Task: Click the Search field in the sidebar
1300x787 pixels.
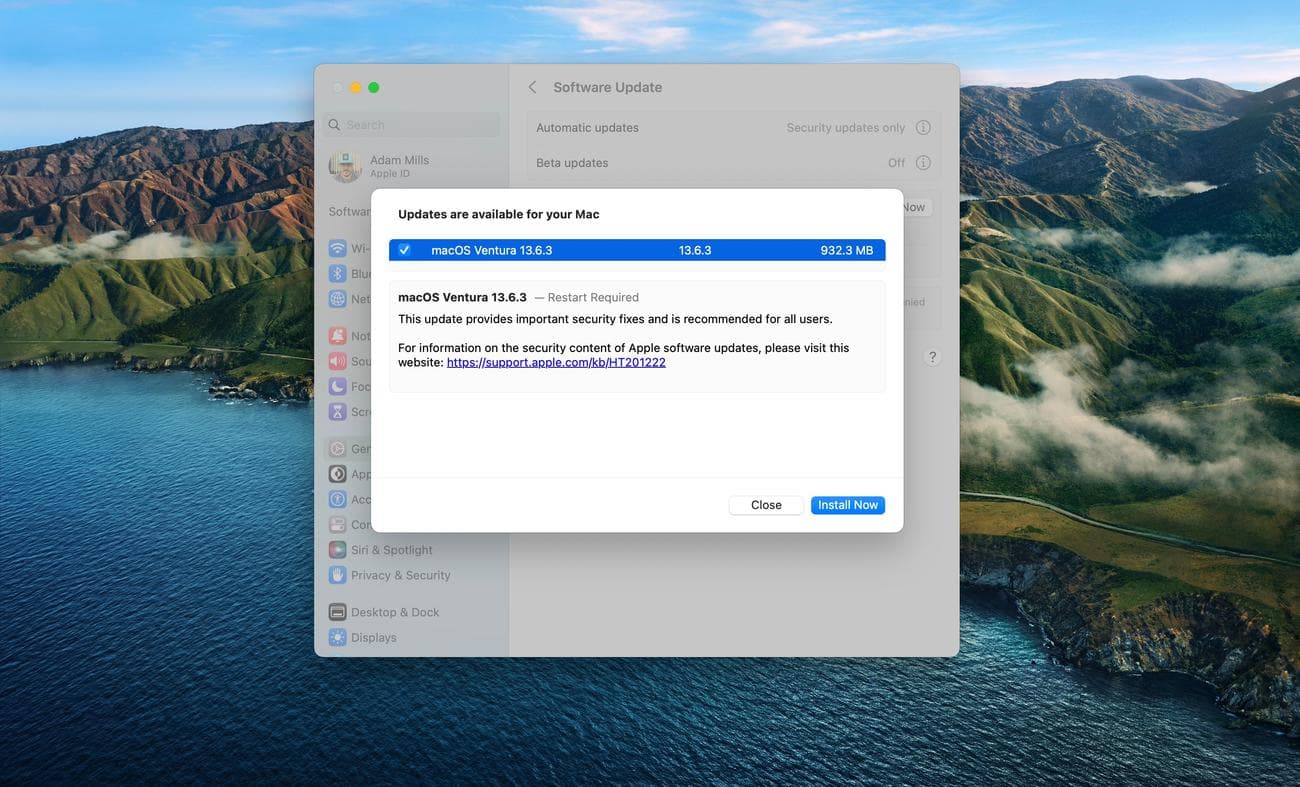Action: click(414, 125)
